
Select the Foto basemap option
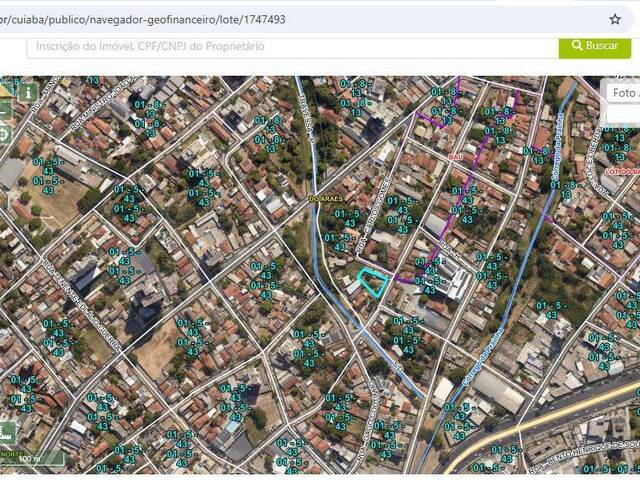tap(622, 93)
